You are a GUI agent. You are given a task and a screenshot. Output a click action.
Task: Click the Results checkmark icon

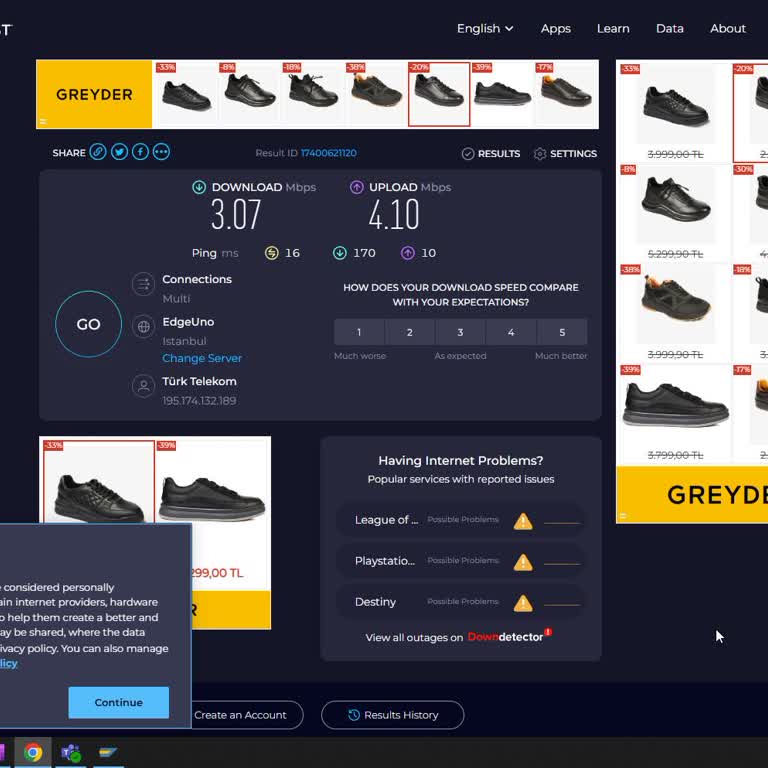click(x=468, y=154)
